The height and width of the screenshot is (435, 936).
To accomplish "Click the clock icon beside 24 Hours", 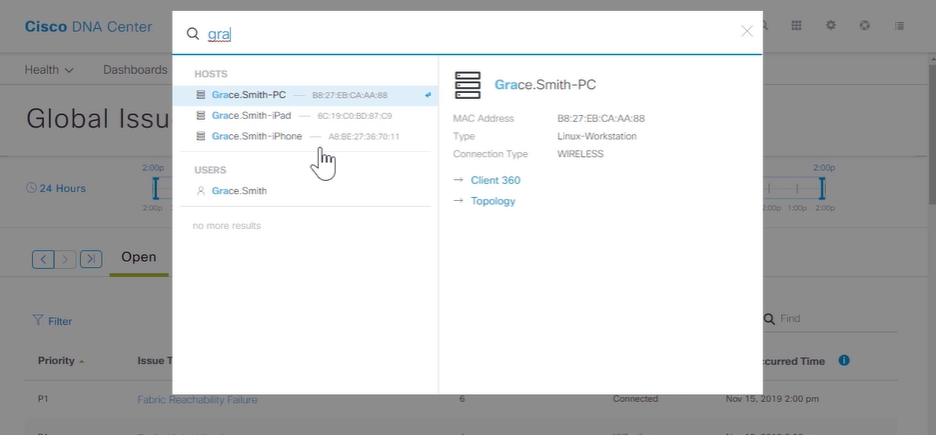I will pyautogui.click(x=31, y=188).
